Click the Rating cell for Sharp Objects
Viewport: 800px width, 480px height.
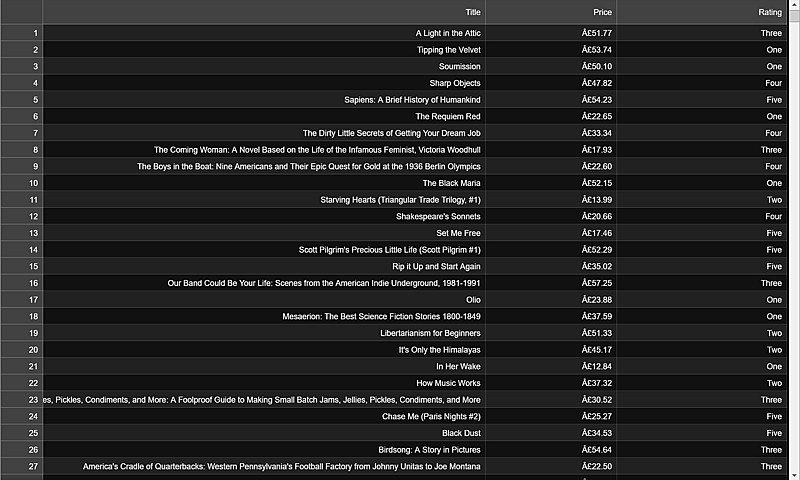click(x=702, y=83)
